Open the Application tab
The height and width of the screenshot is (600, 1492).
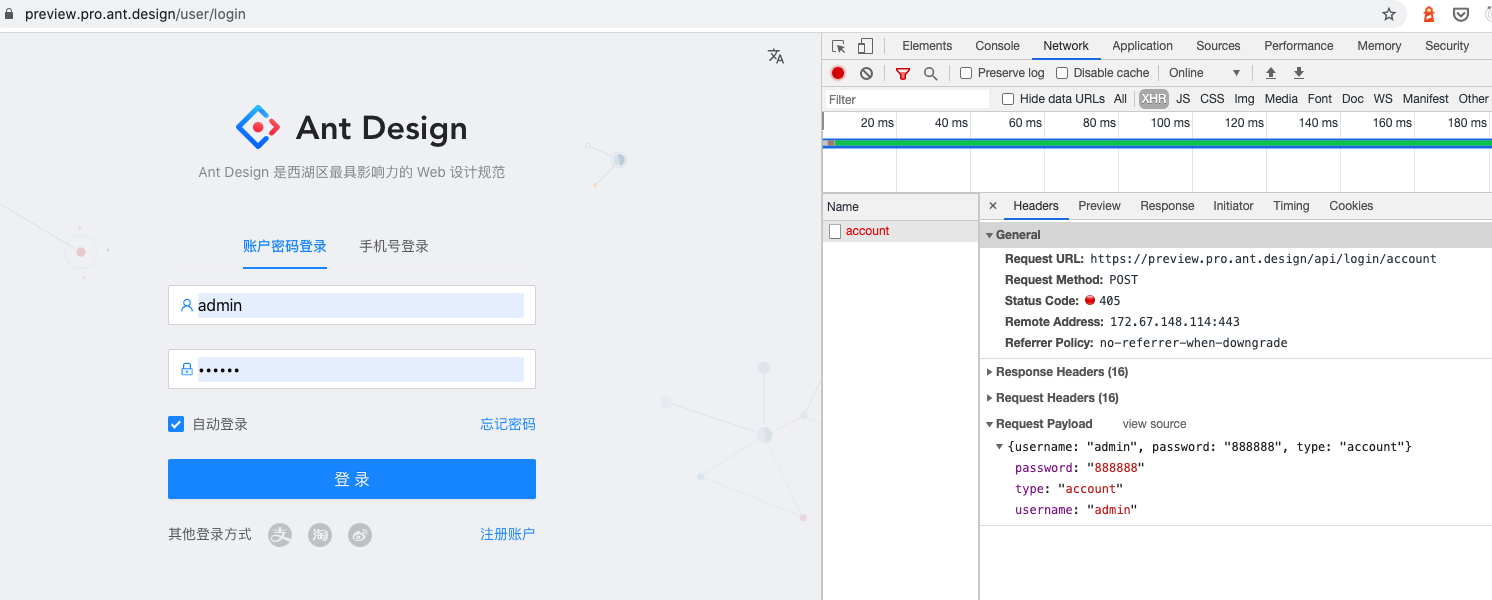tap(1142, 46)
